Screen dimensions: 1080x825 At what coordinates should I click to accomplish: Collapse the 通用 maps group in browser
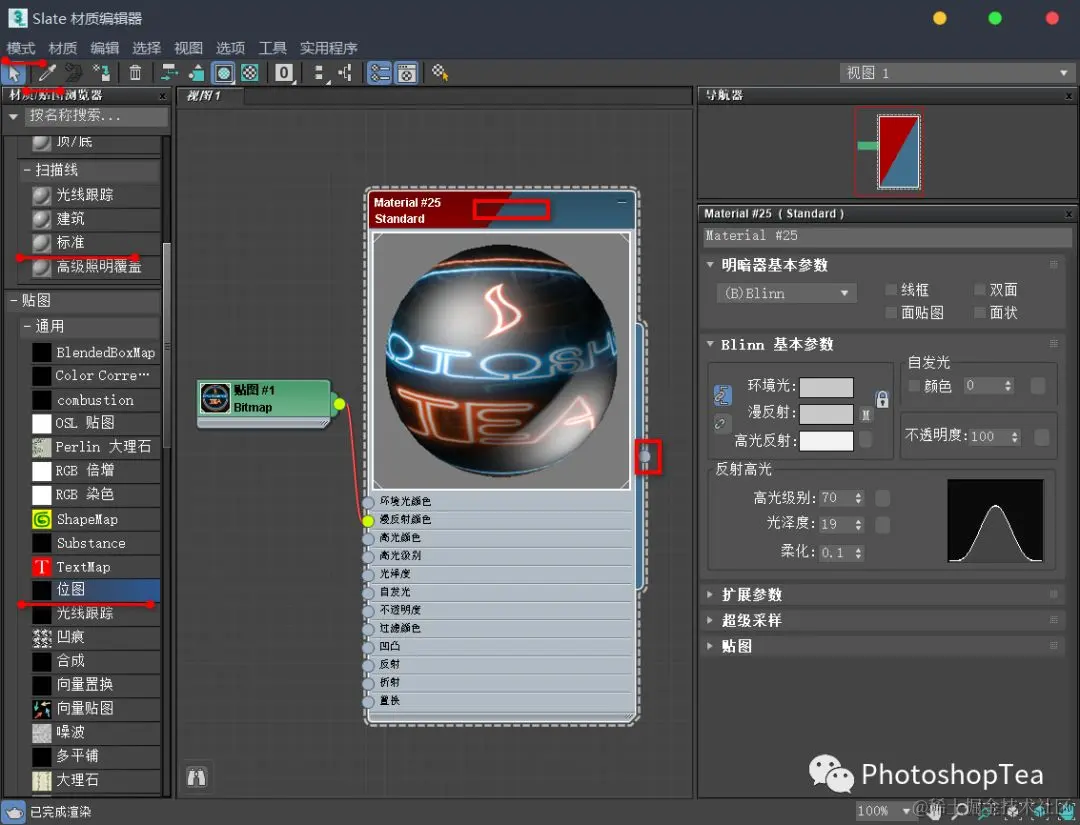pyautogui.click(x=26, y=326)
